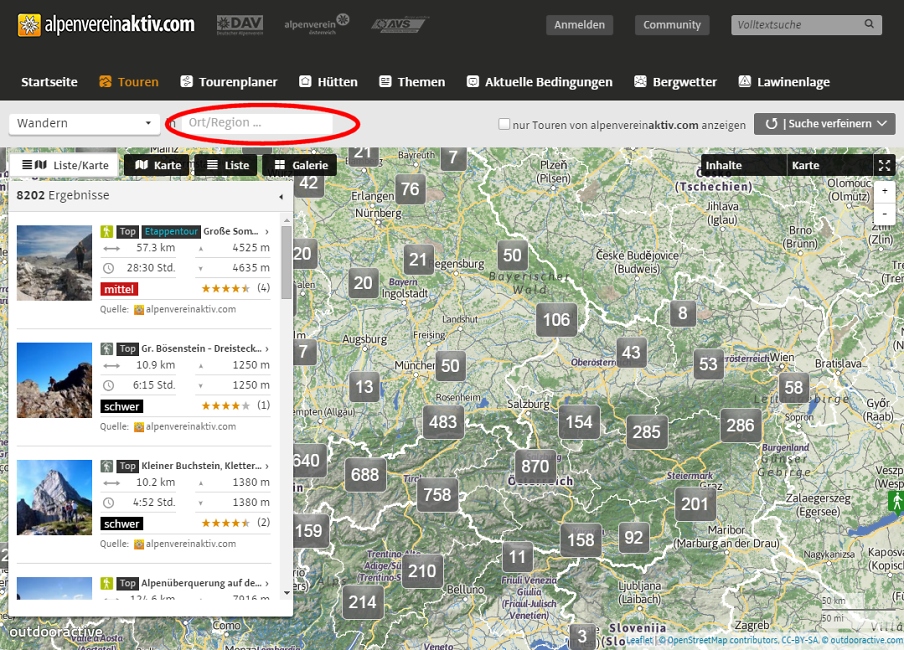Open the DAV partner logo
Viewport: 904px width, 650px height.
pyautogui.click(x=240, y=25)
